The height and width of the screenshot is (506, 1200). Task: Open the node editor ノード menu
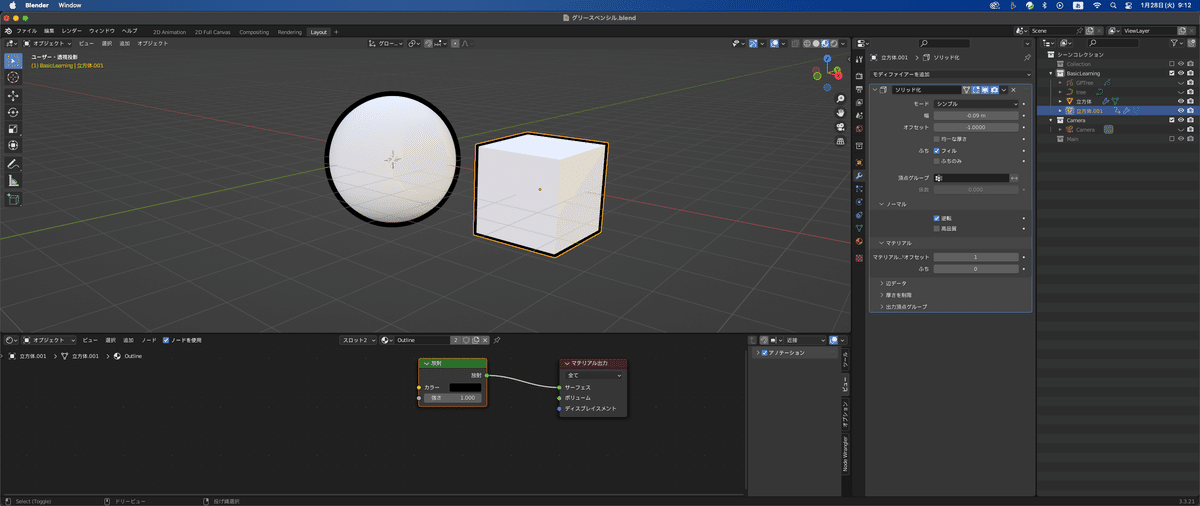tap(149, 340)
